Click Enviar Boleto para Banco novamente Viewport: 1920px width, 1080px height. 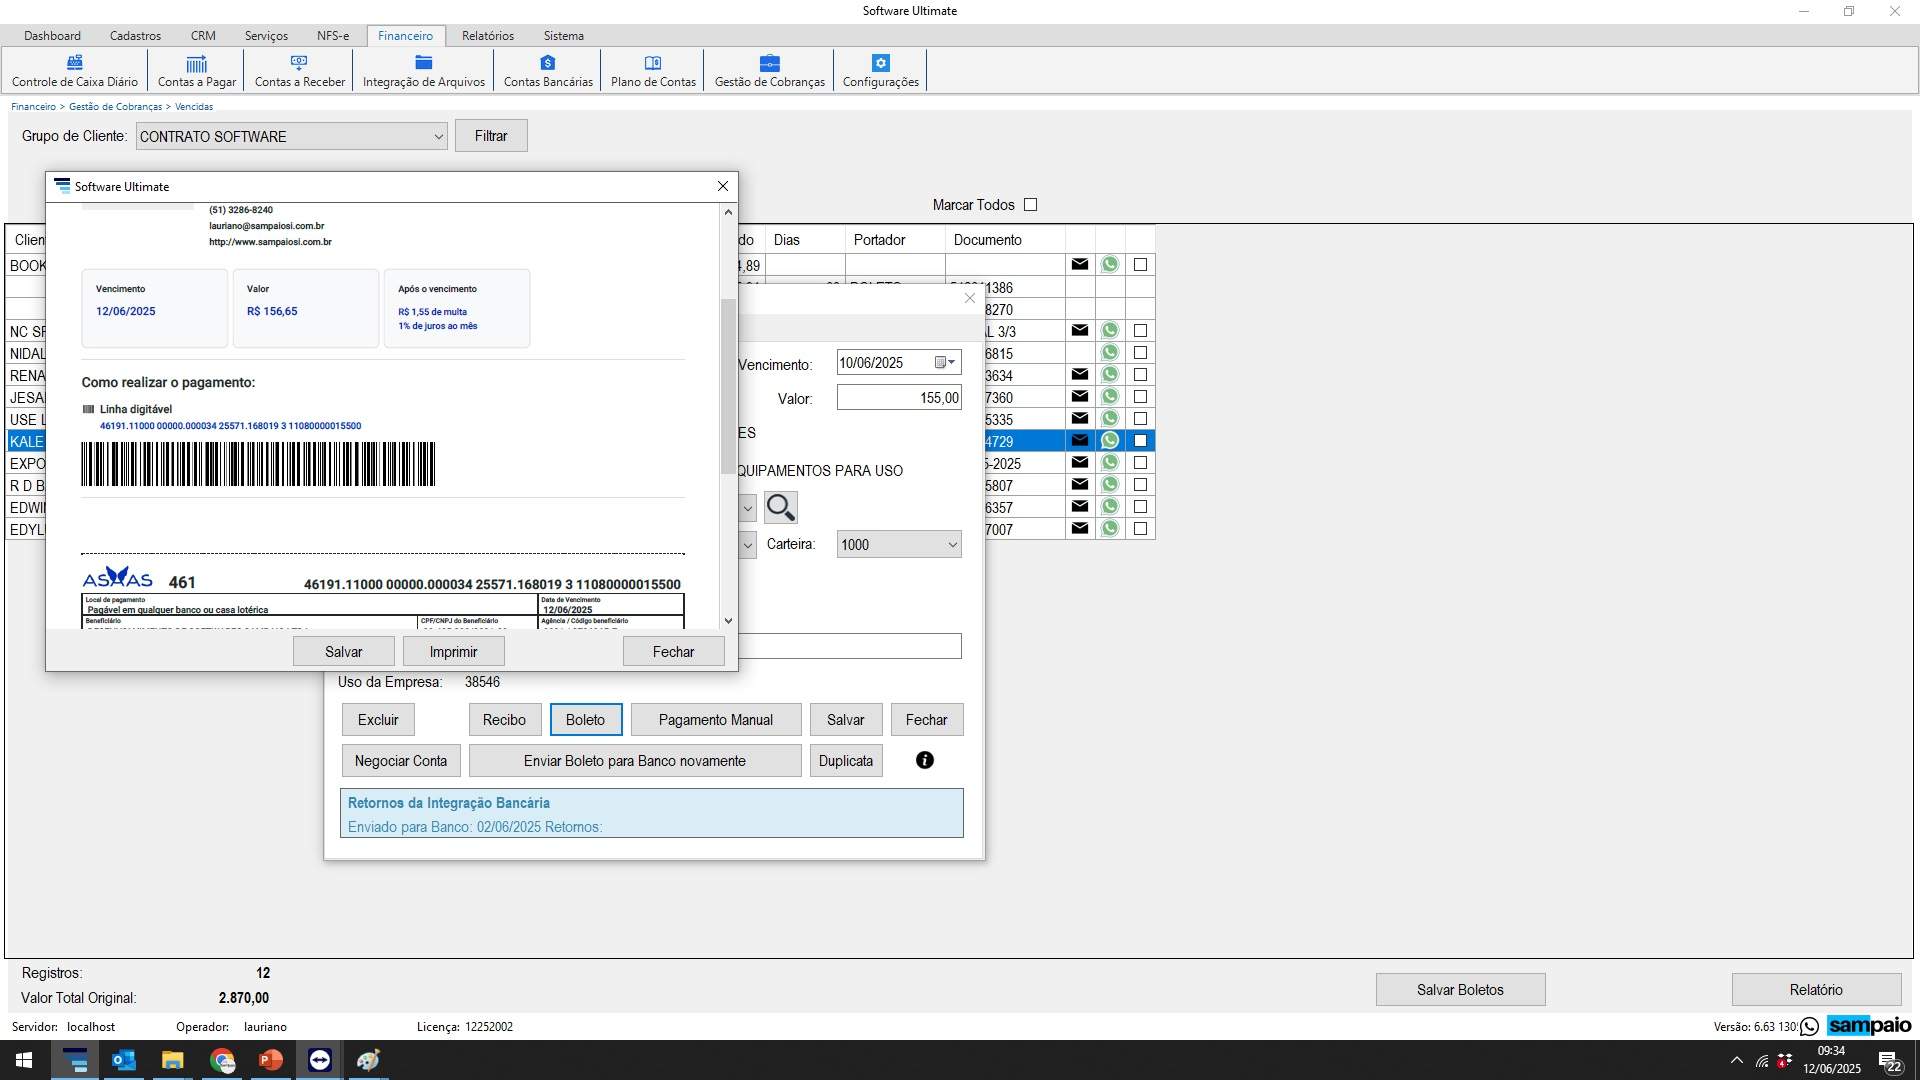(x=635, y=761)
